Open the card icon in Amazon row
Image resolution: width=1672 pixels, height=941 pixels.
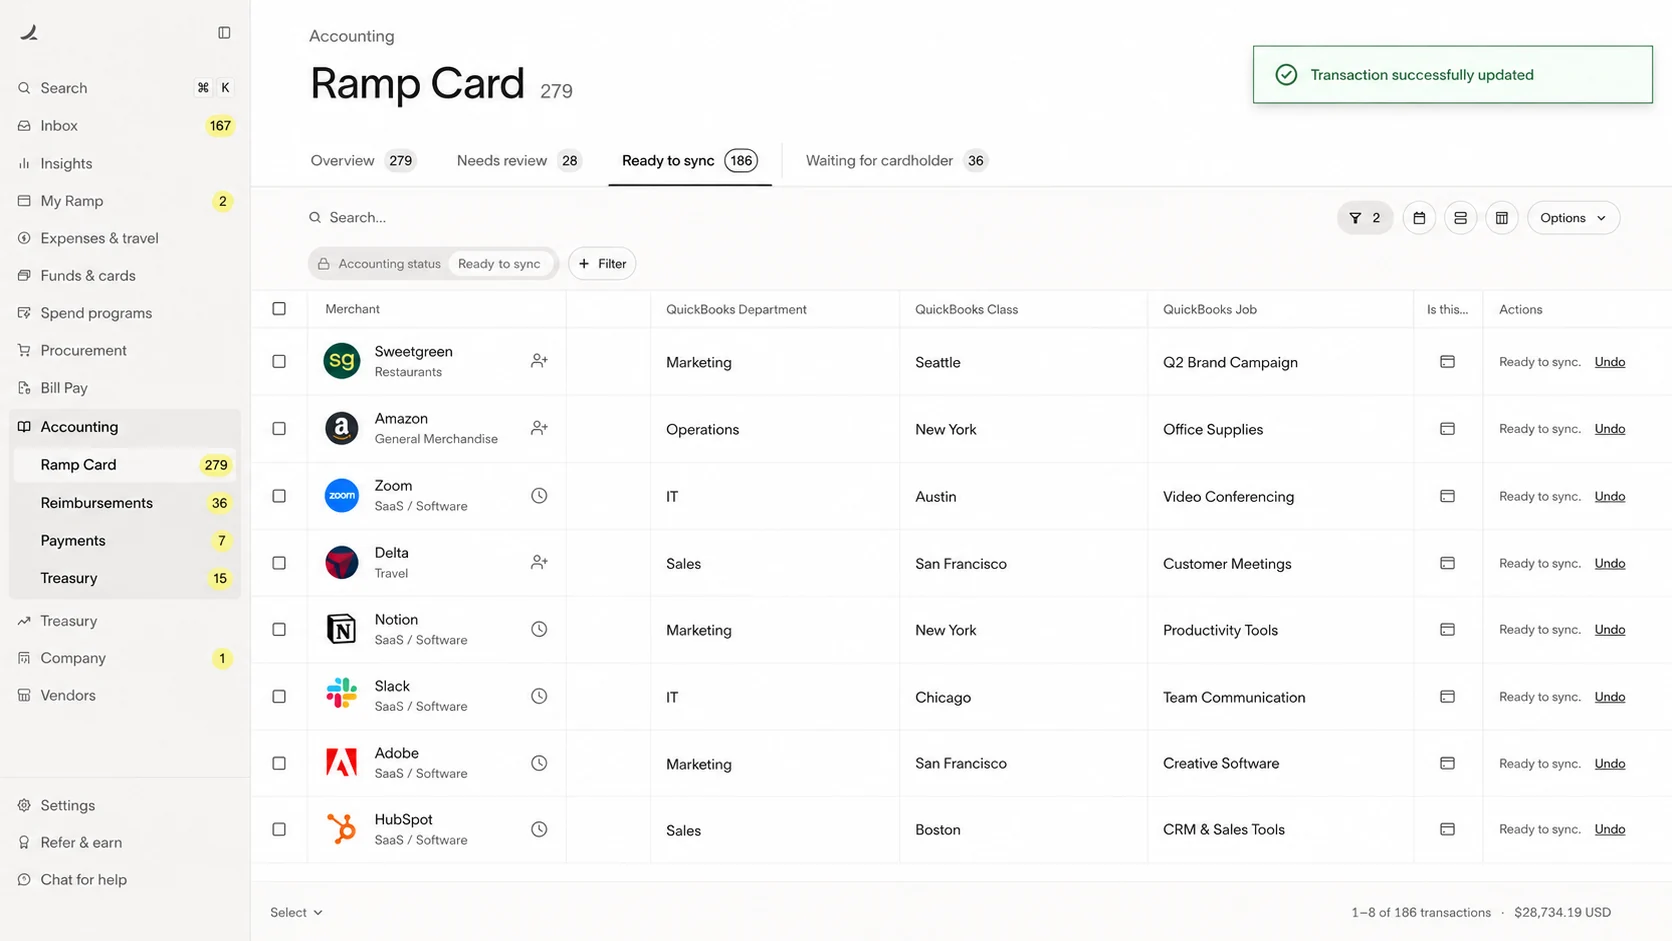1447,429
